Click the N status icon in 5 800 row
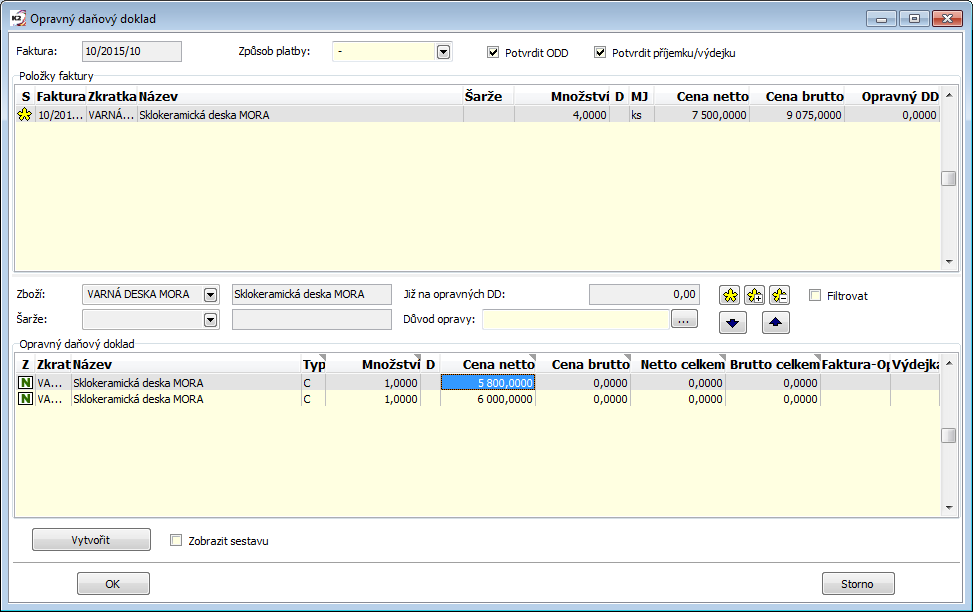Screen dimensions: 973x612 click(x=25, y=383)
